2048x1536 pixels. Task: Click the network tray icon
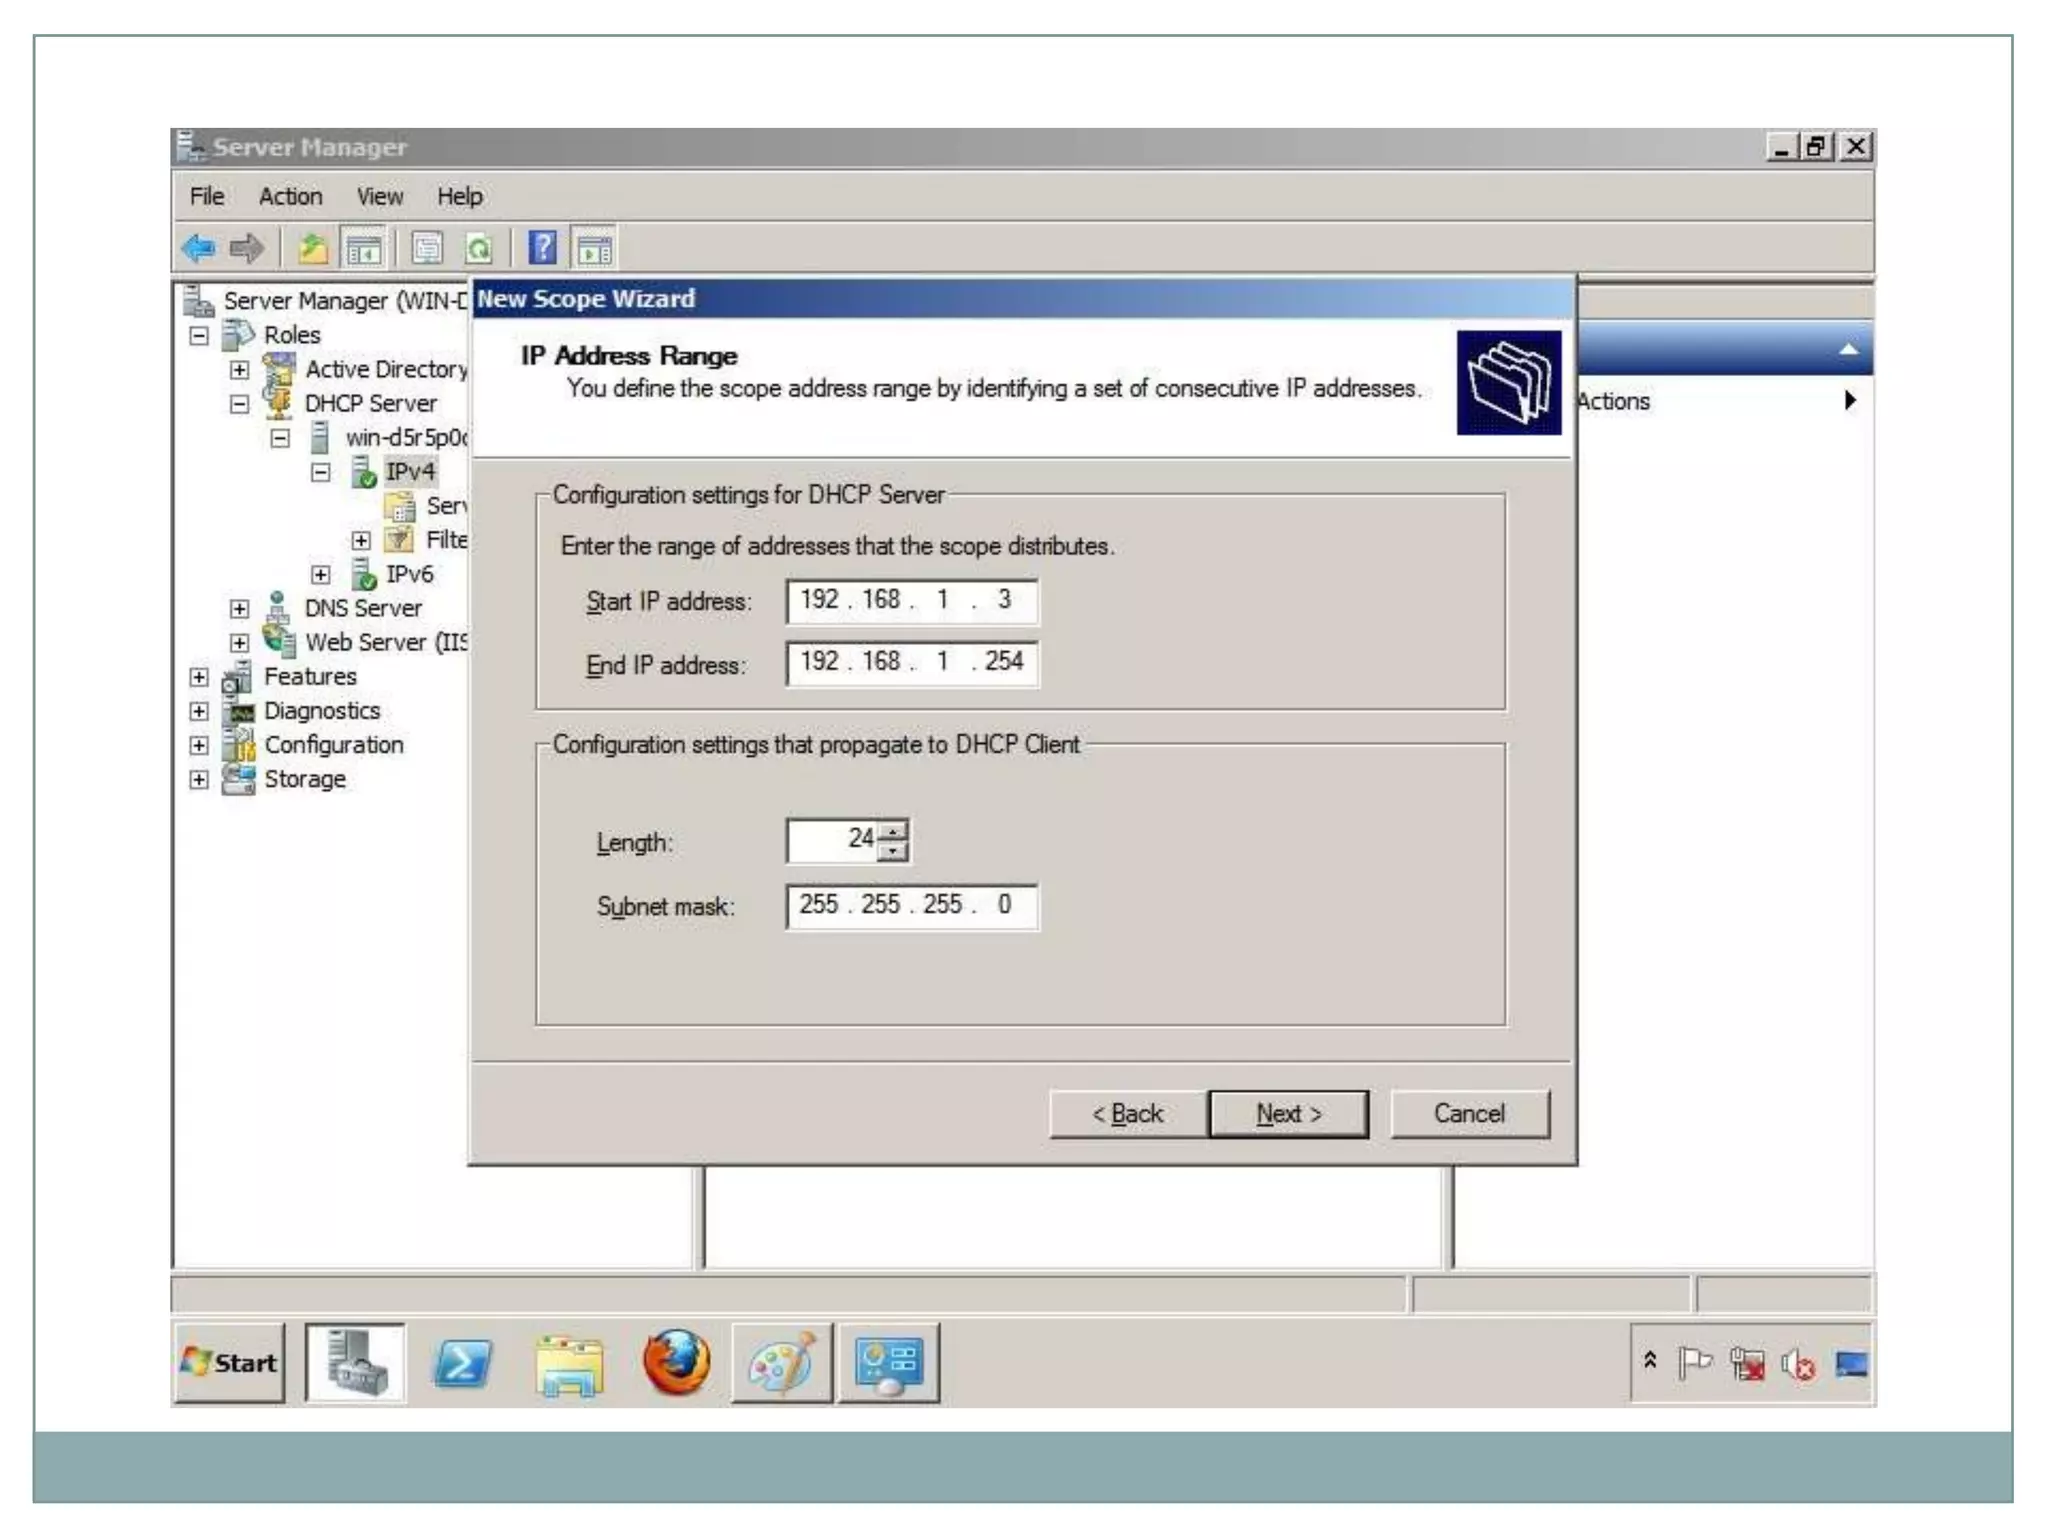tap(1746, 1364)
